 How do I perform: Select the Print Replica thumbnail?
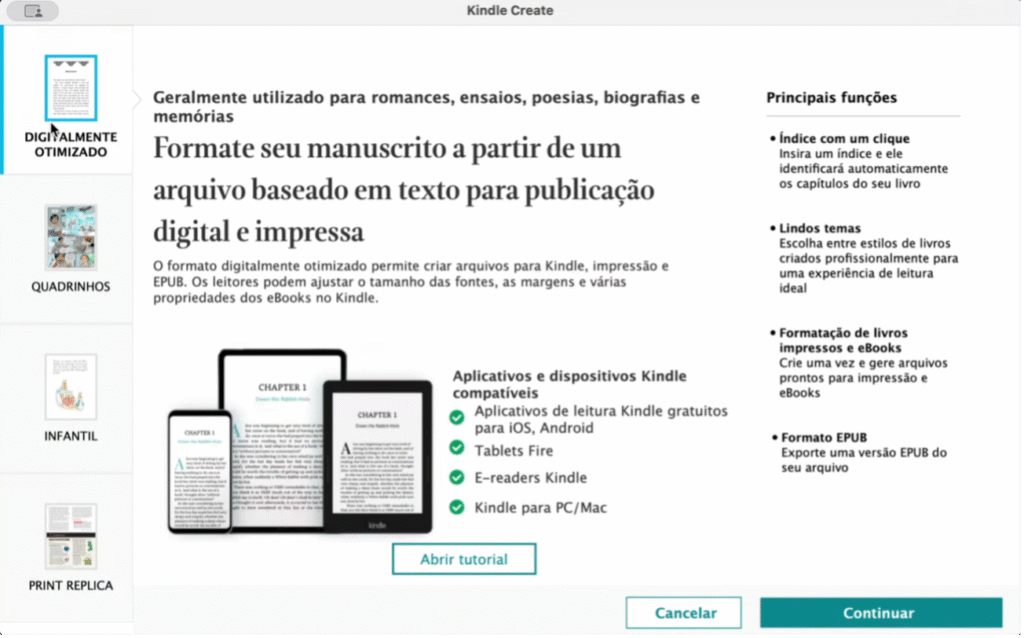[x=71, y=536]
